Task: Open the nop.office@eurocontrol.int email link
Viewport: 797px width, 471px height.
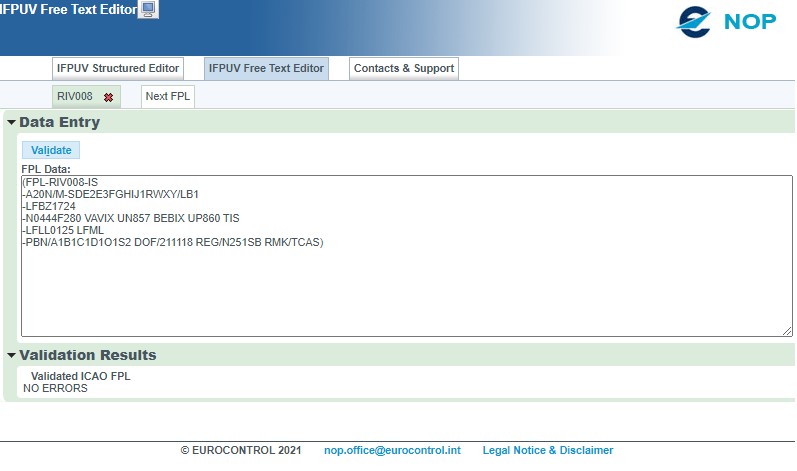Action: click(392, 450)
